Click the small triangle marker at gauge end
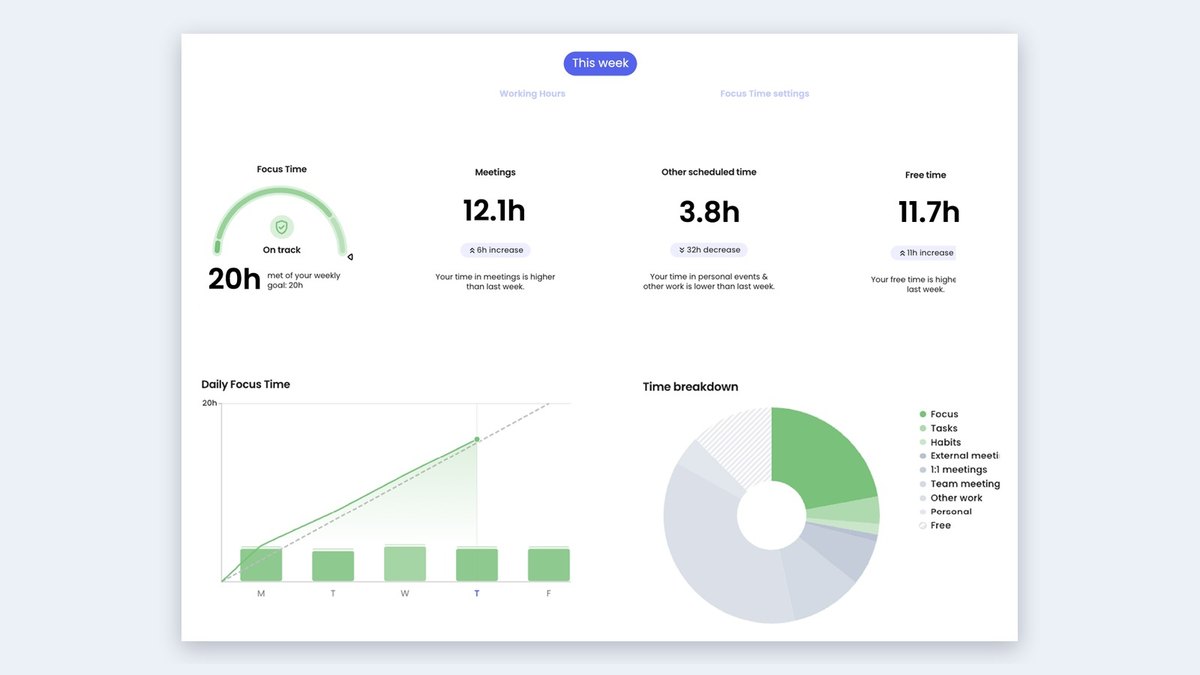1200x675 pixels. pyautogui.click(x=350, y=257)
